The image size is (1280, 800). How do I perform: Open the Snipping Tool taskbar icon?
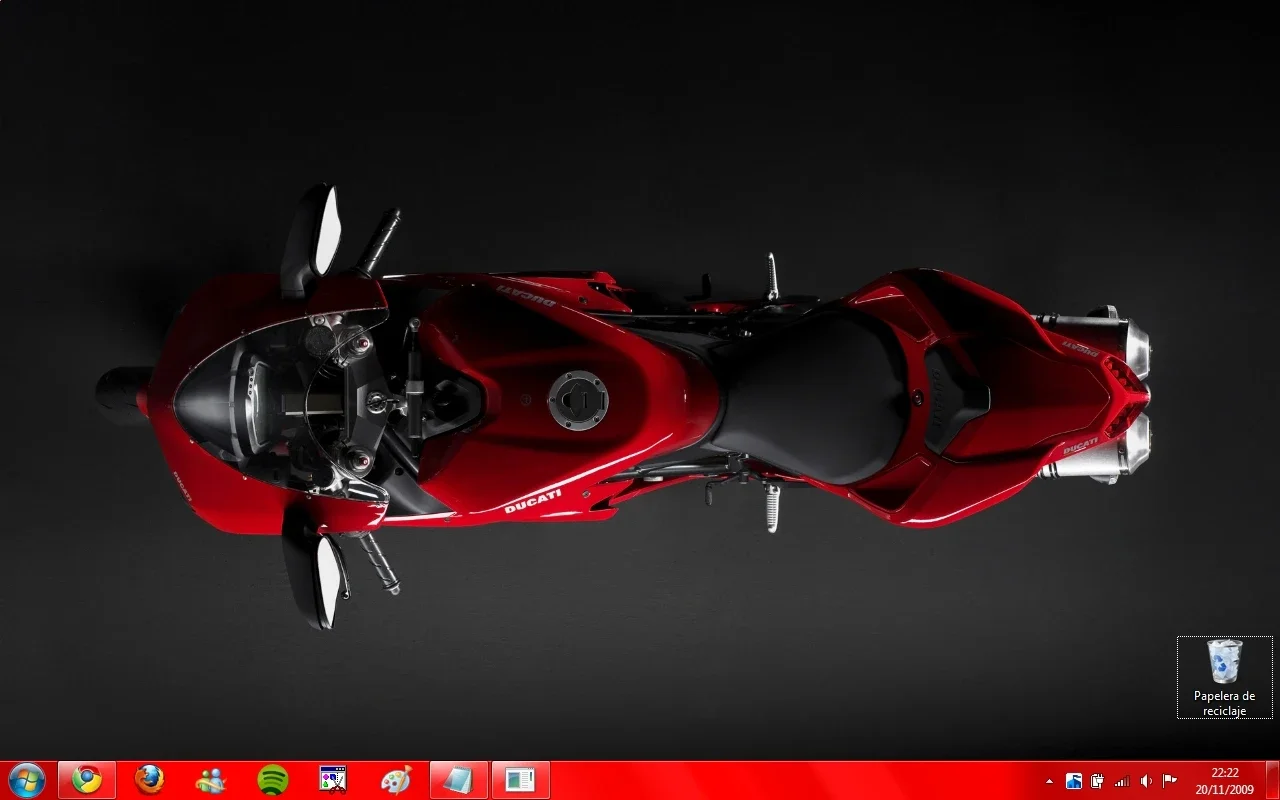pos(333,780)
